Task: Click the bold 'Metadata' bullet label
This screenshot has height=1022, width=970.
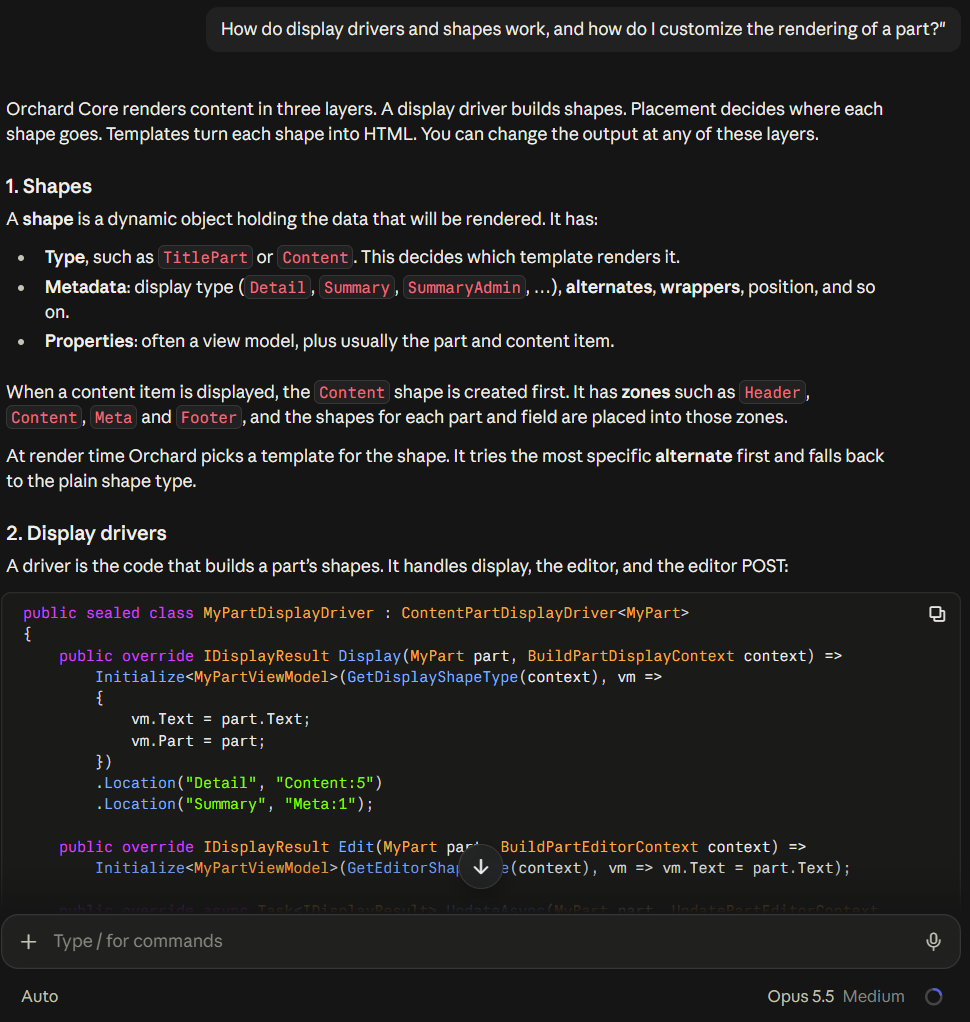Action: pyautogui.click(x=86, y=287)
